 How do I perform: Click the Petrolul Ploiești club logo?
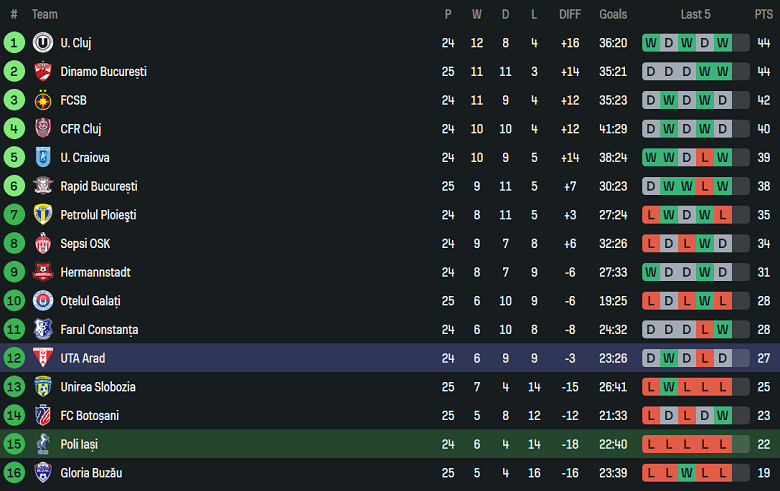pyautogui.click(x=42, y=215)
